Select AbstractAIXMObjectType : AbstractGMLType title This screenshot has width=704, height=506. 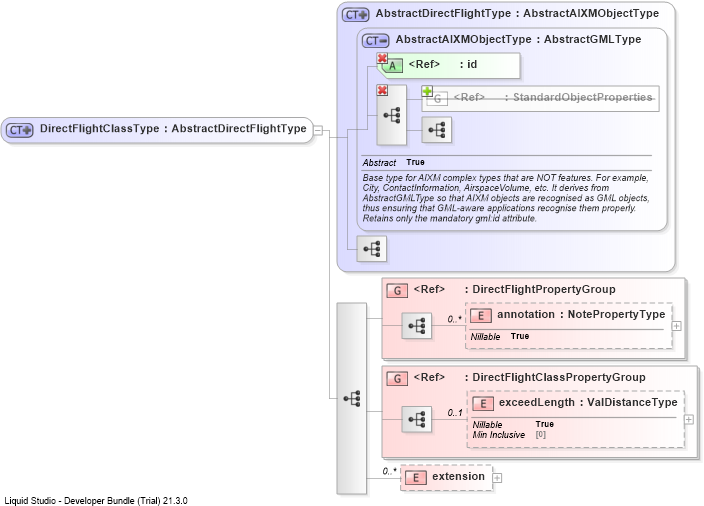click(x=518, y=40)
